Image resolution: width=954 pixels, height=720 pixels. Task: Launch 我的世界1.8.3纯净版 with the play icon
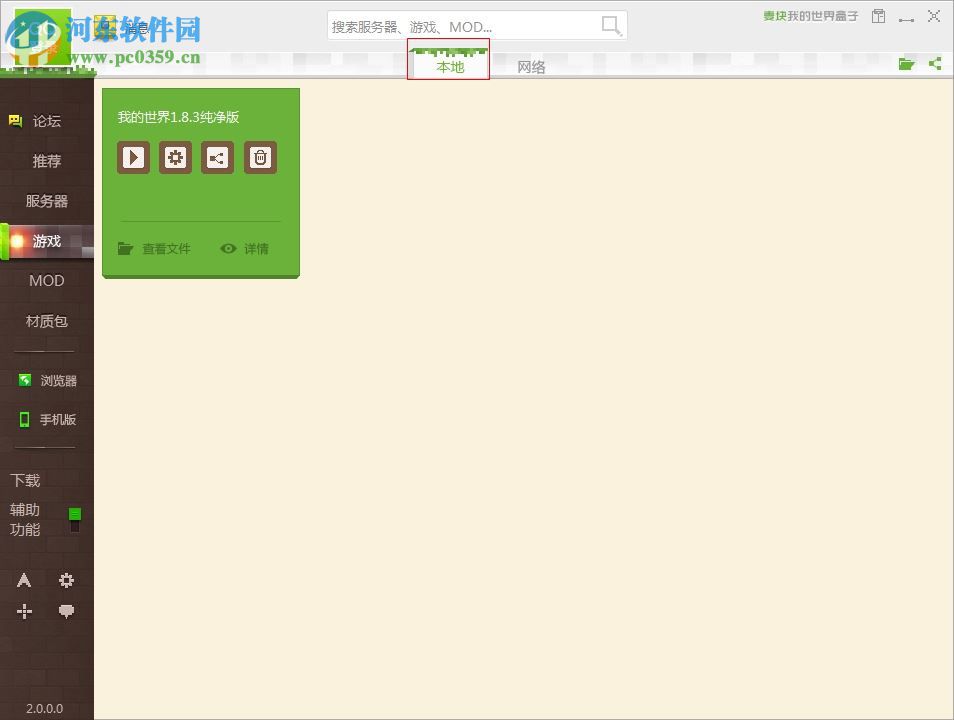[x=133, y=157]
